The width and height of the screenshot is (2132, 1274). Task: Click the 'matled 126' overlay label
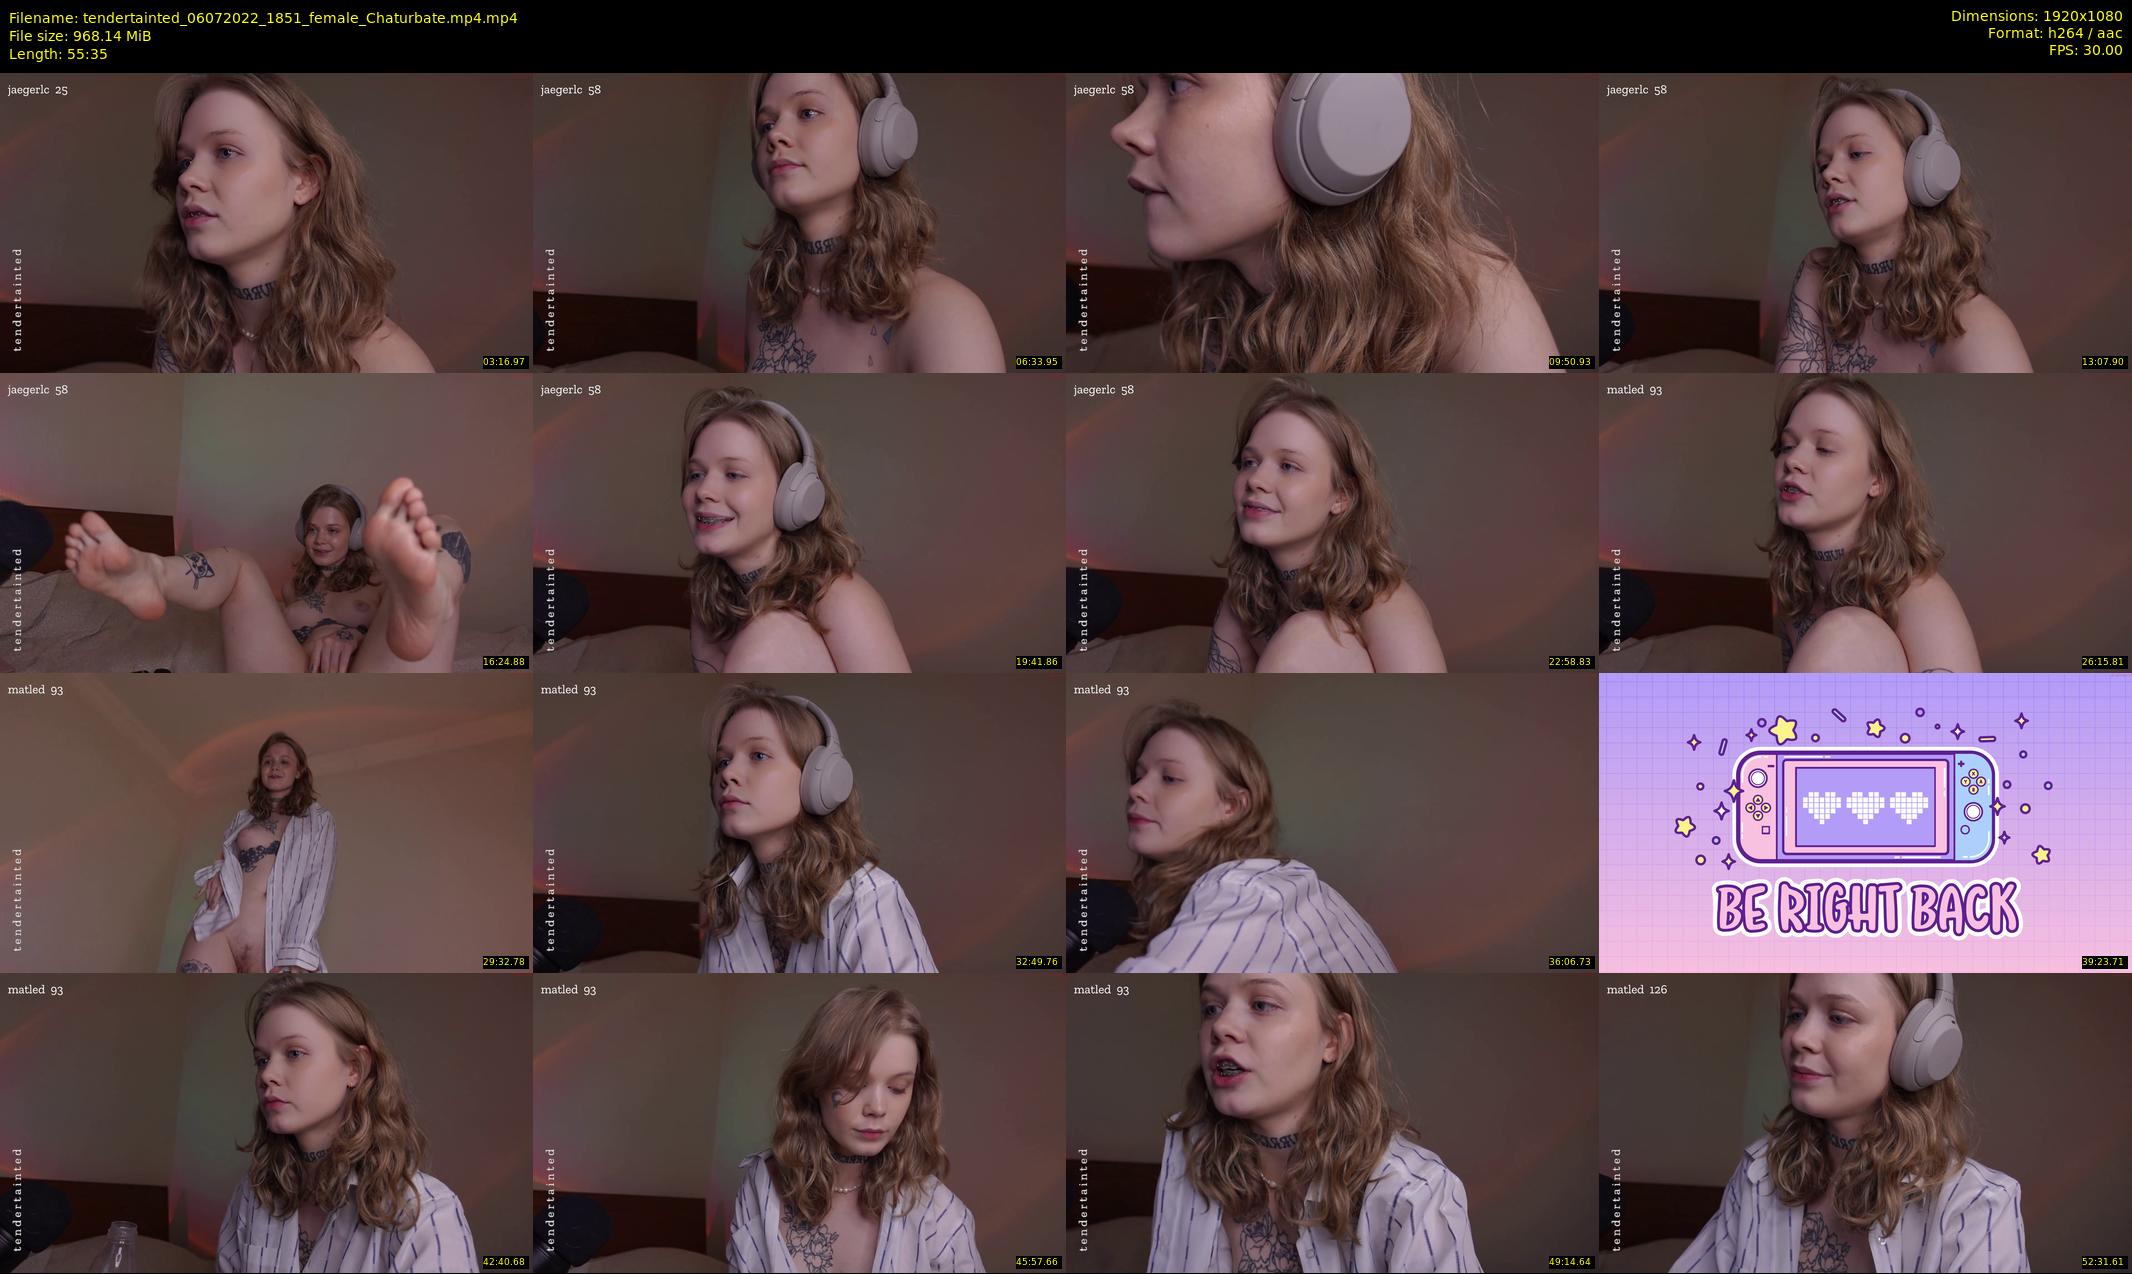(1636, 990)
